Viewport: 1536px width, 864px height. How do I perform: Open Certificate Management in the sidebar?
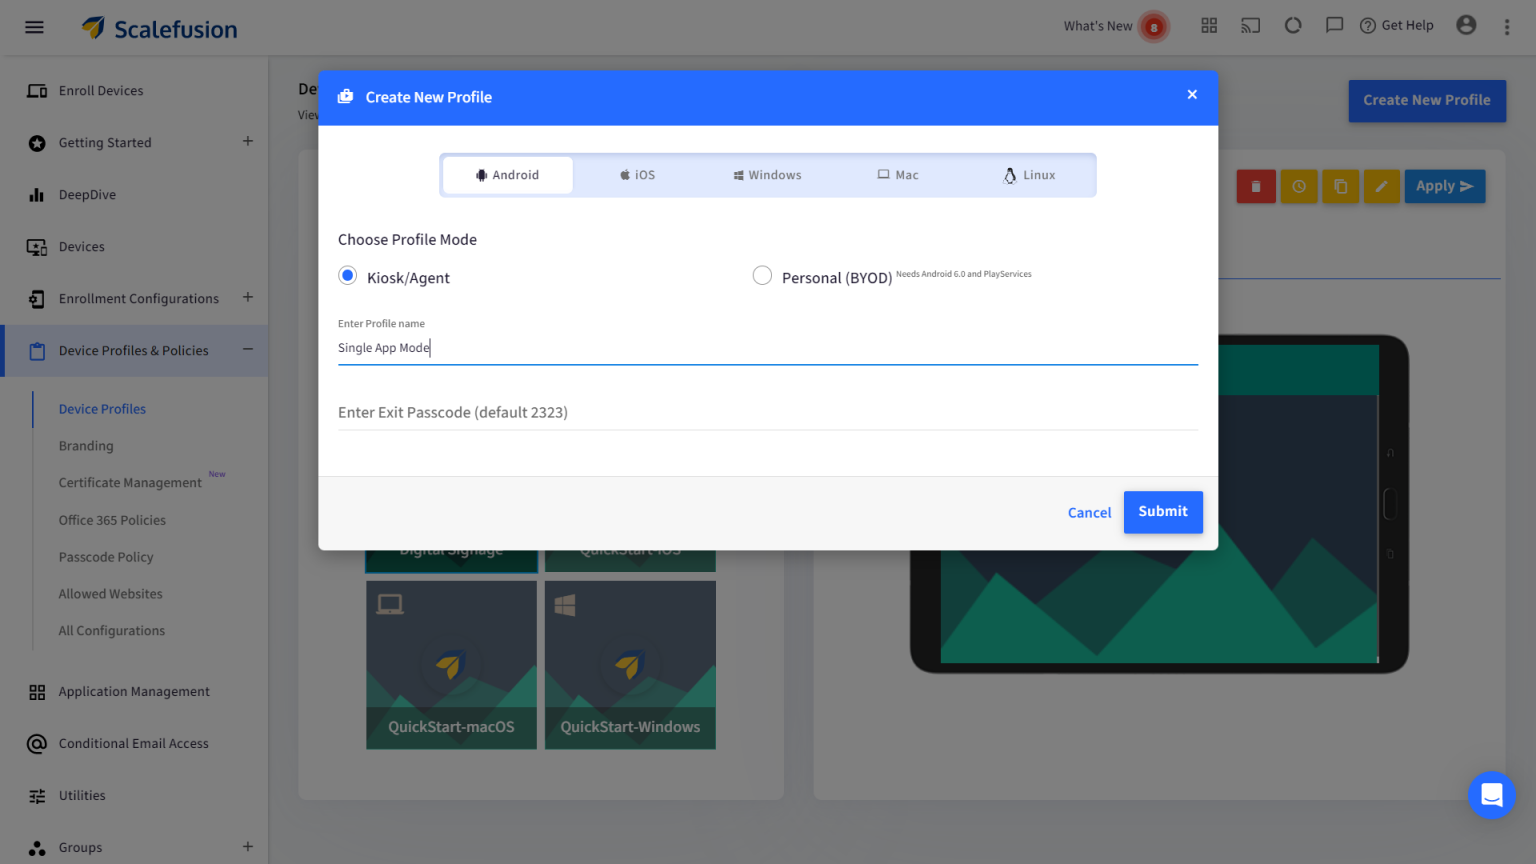click(x=129, y=482)
